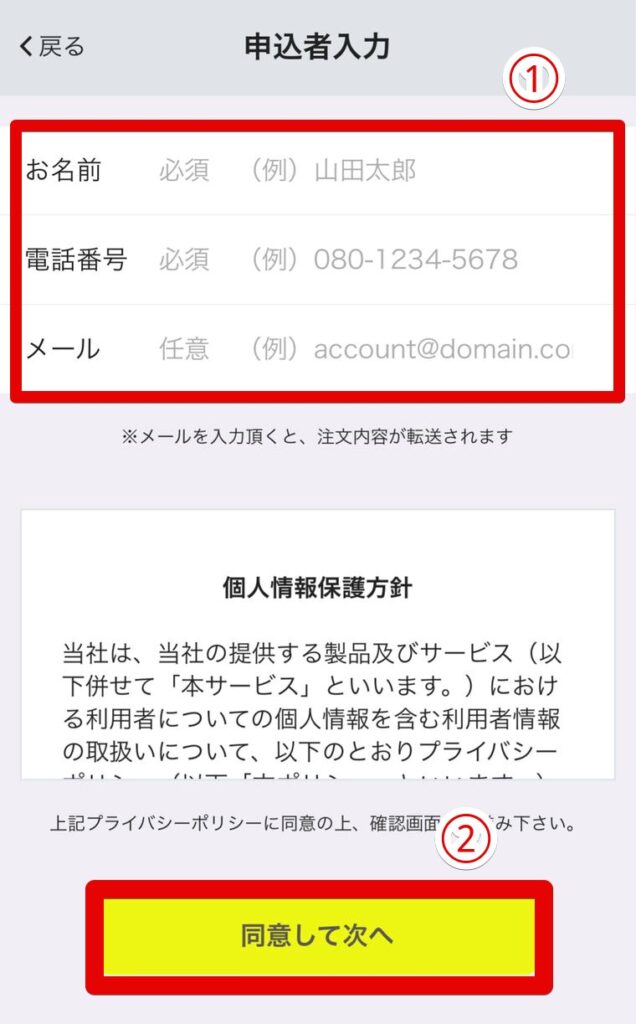
Task: Click the red circled number 2 marker
Action: (465, 839)
